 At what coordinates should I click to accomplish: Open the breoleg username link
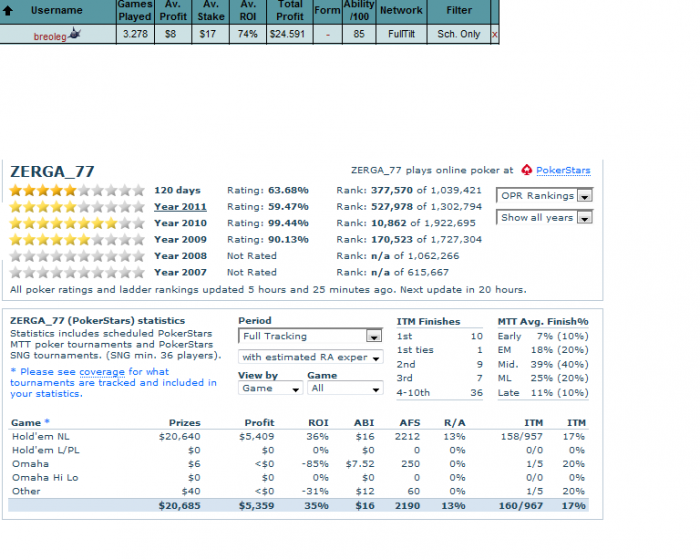click(49, 34)
